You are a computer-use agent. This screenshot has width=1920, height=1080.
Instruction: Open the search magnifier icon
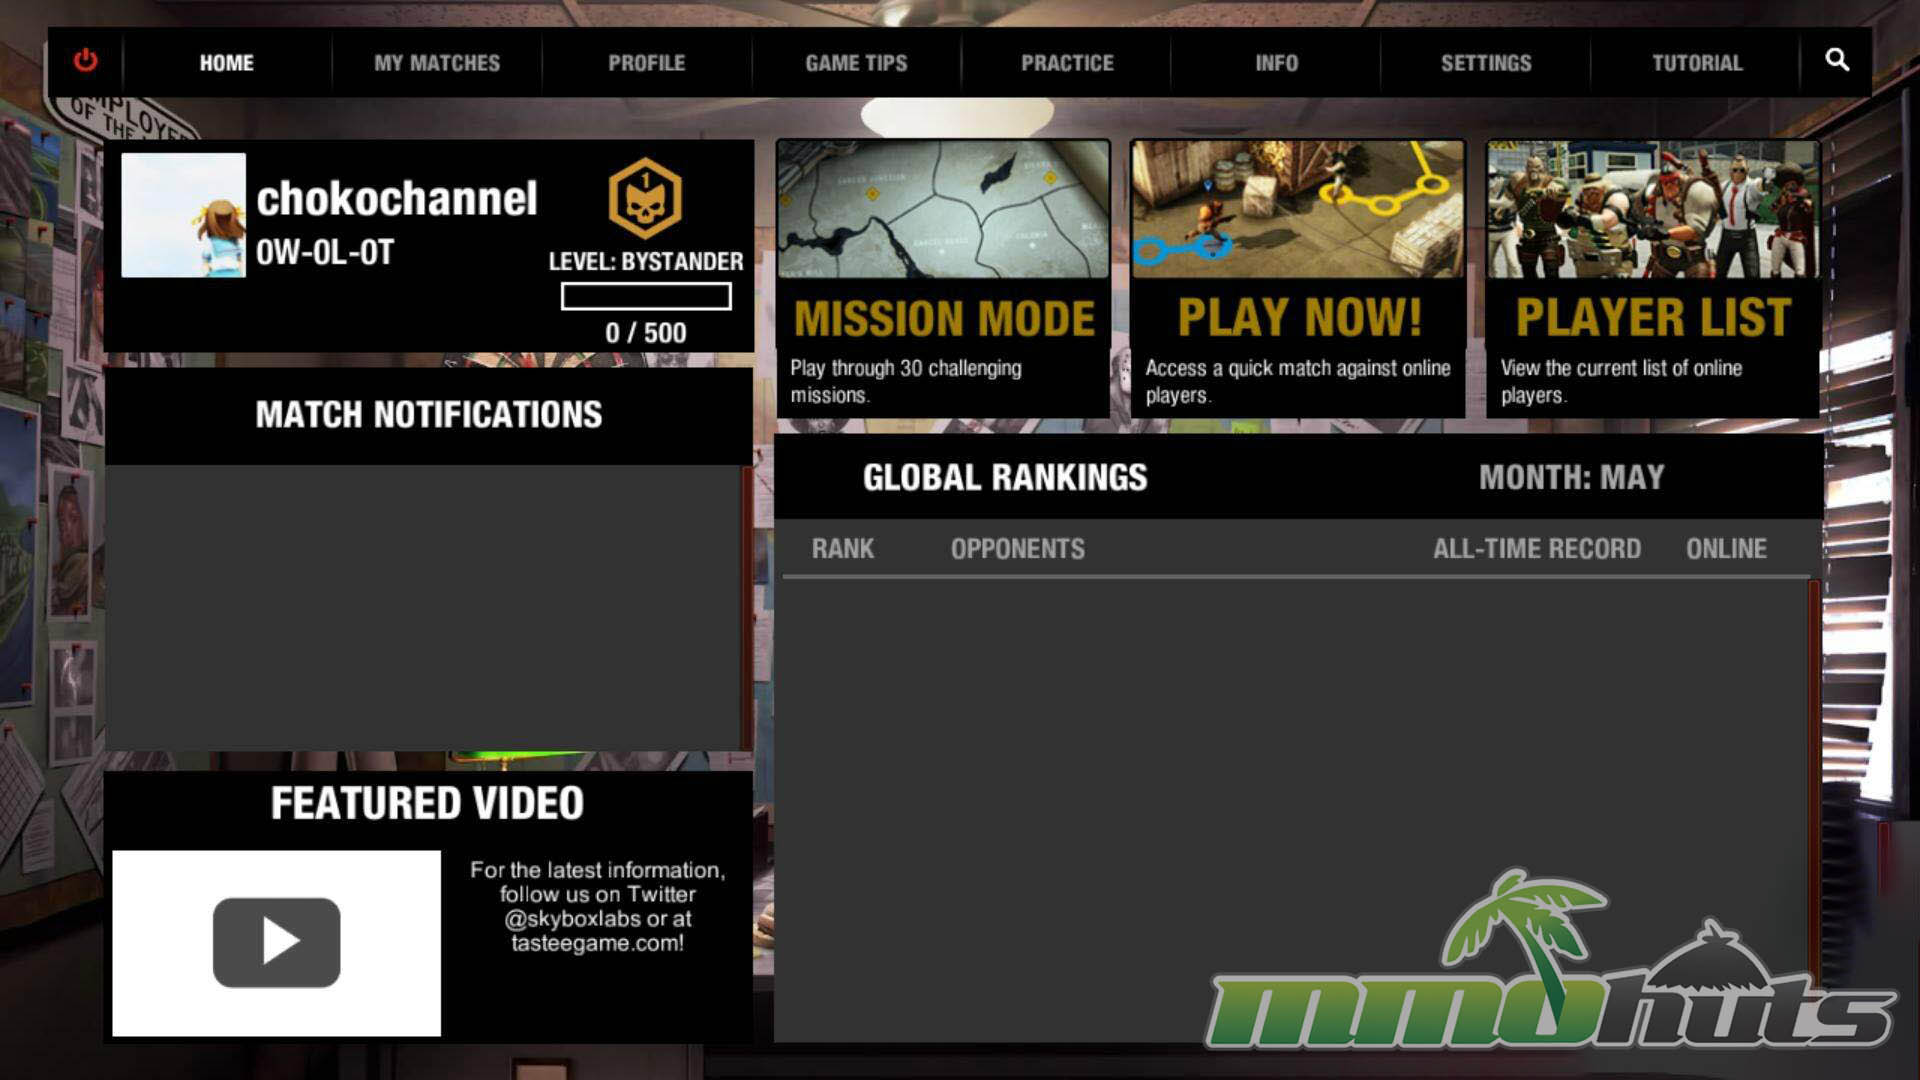click(x=1837, y=60)
